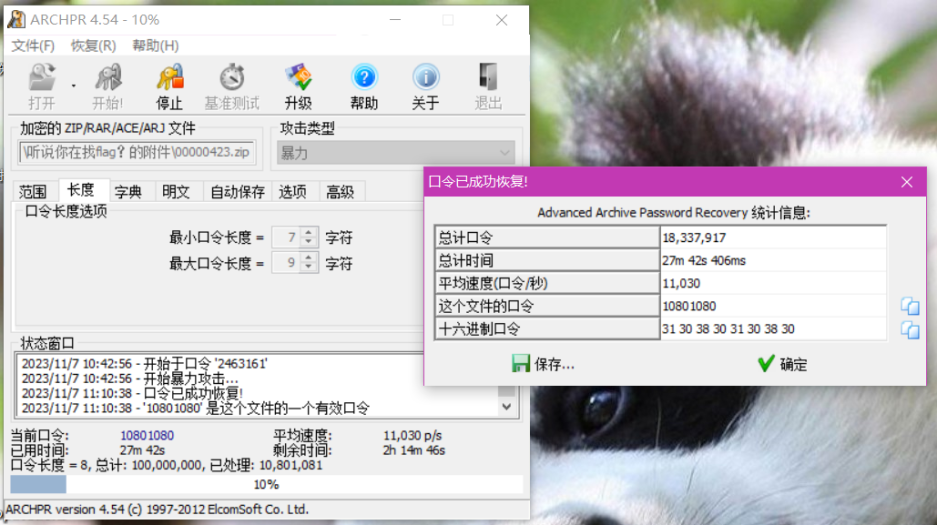Minimize the ARCHPR main window
937x525 pixels.
[395, 20]
